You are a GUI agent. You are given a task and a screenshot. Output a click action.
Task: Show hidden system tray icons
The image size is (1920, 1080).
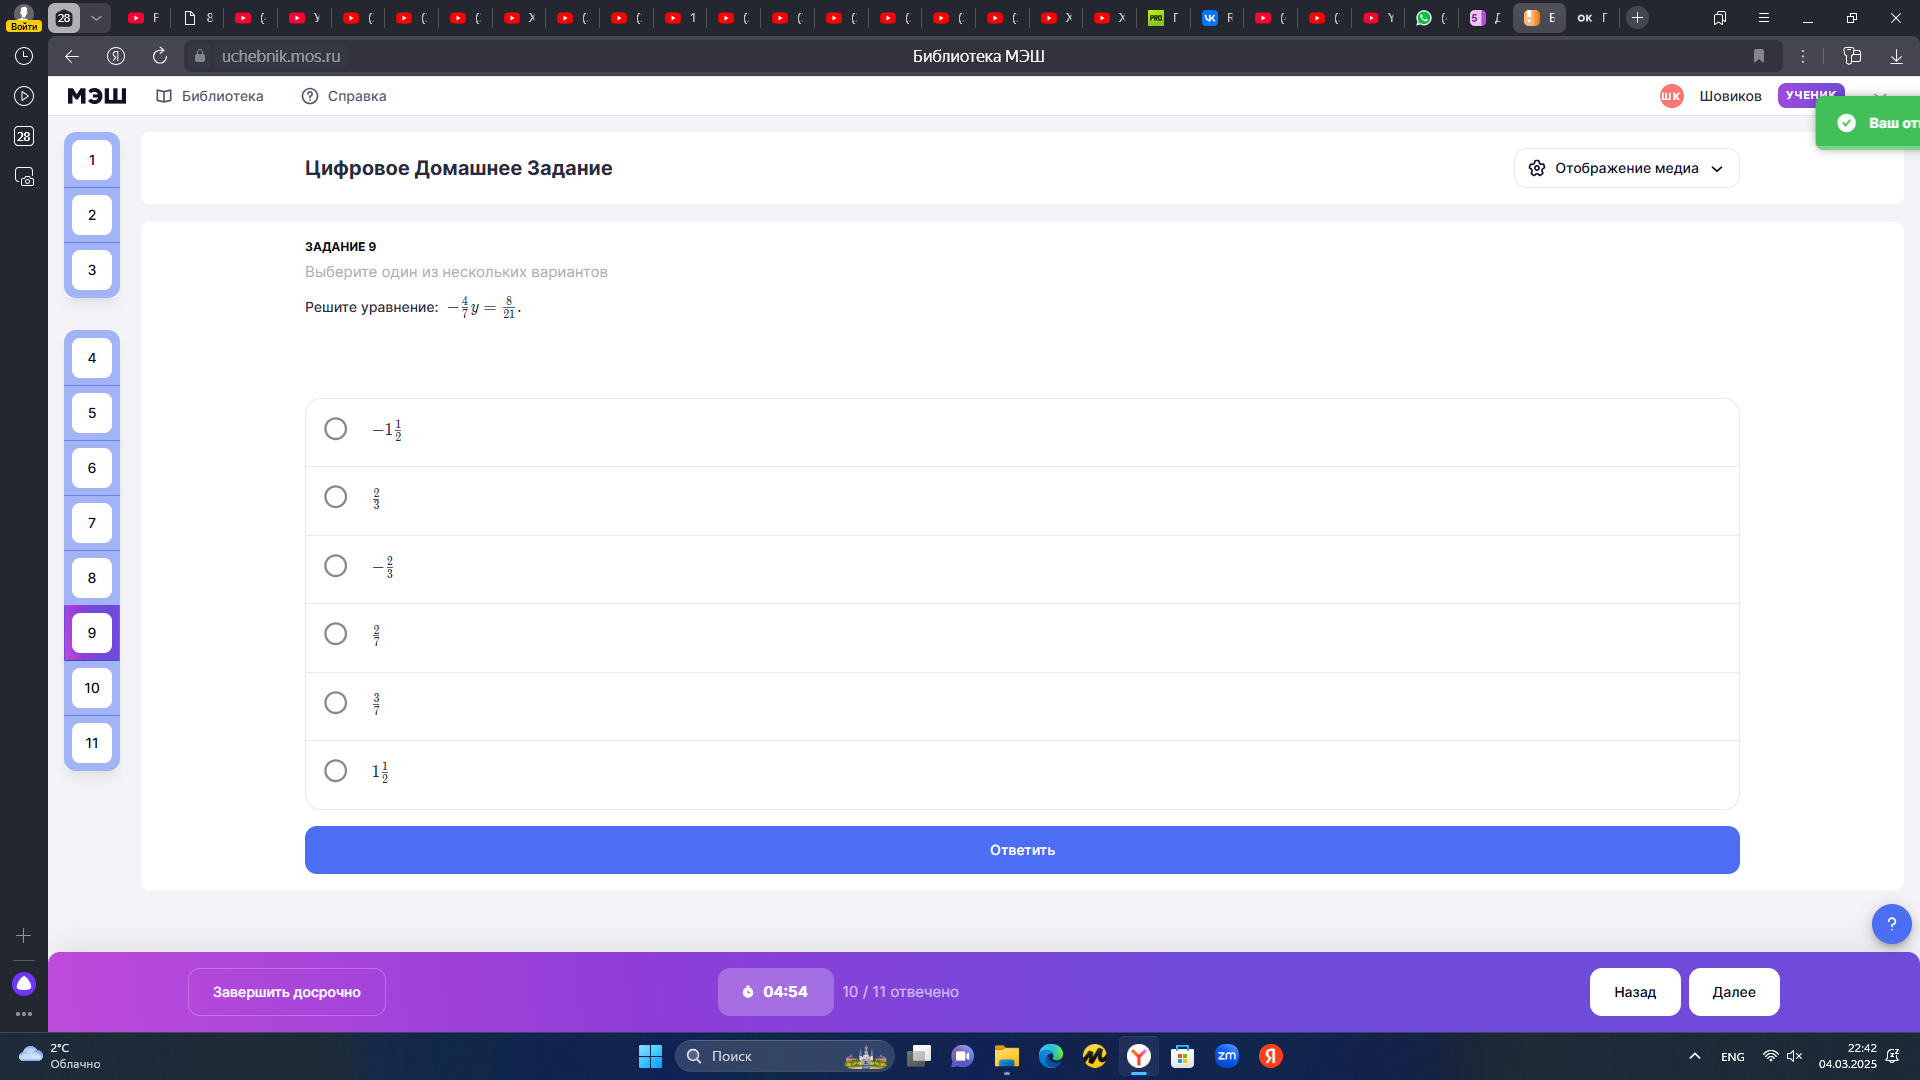click(1695, 1056)
